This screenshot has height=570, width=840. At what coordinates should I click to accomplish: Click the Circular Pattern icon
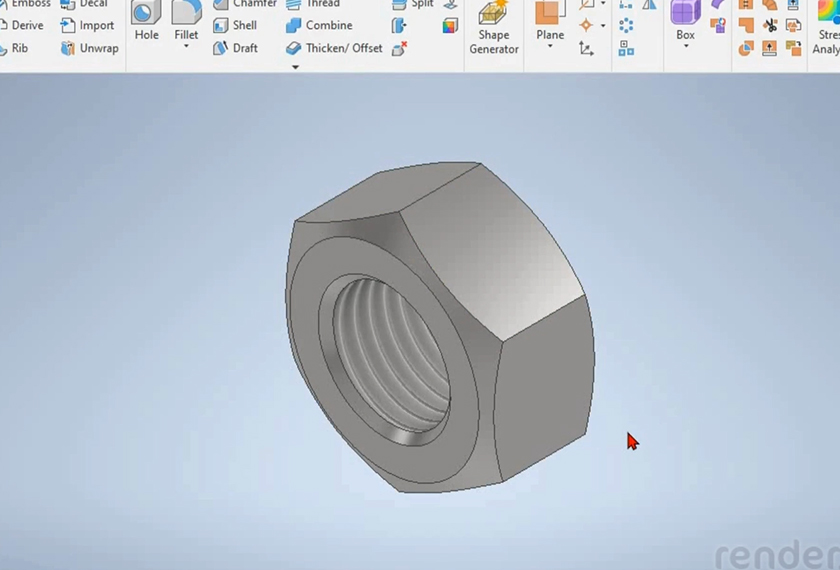626,26
